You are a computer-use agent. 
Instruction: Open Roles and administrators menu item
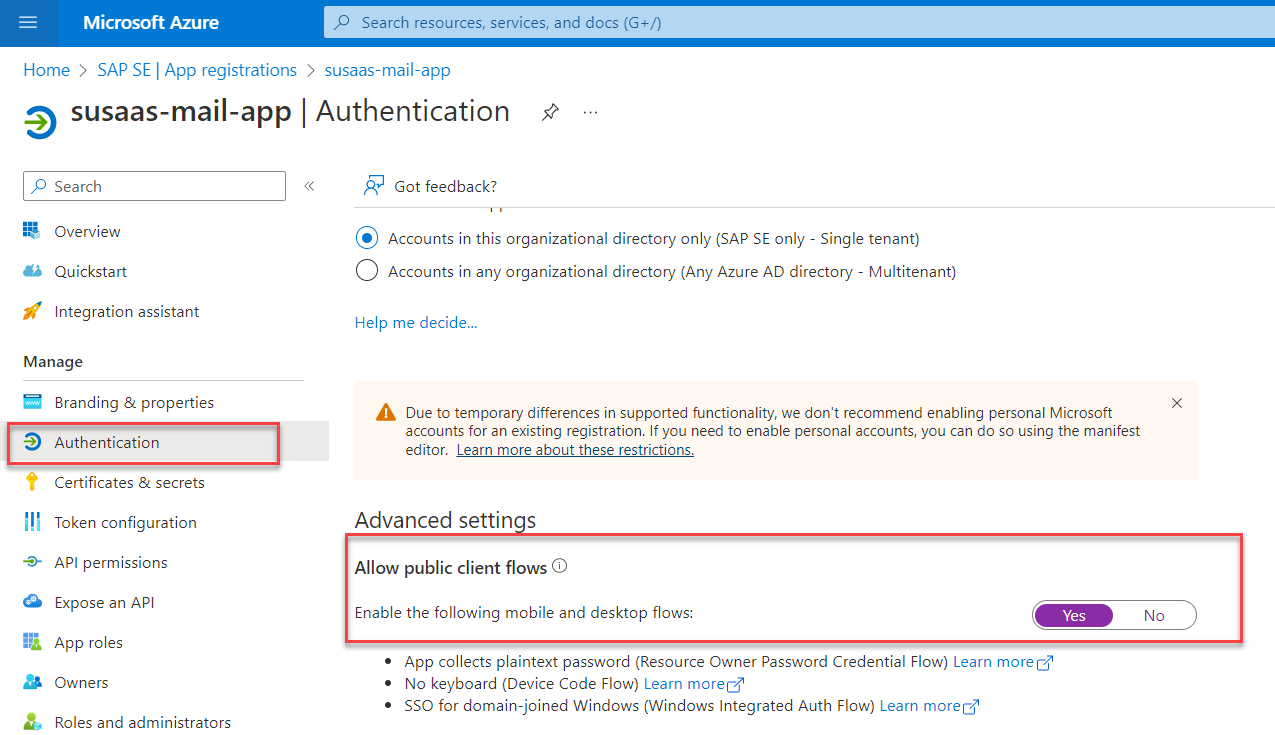142,722
